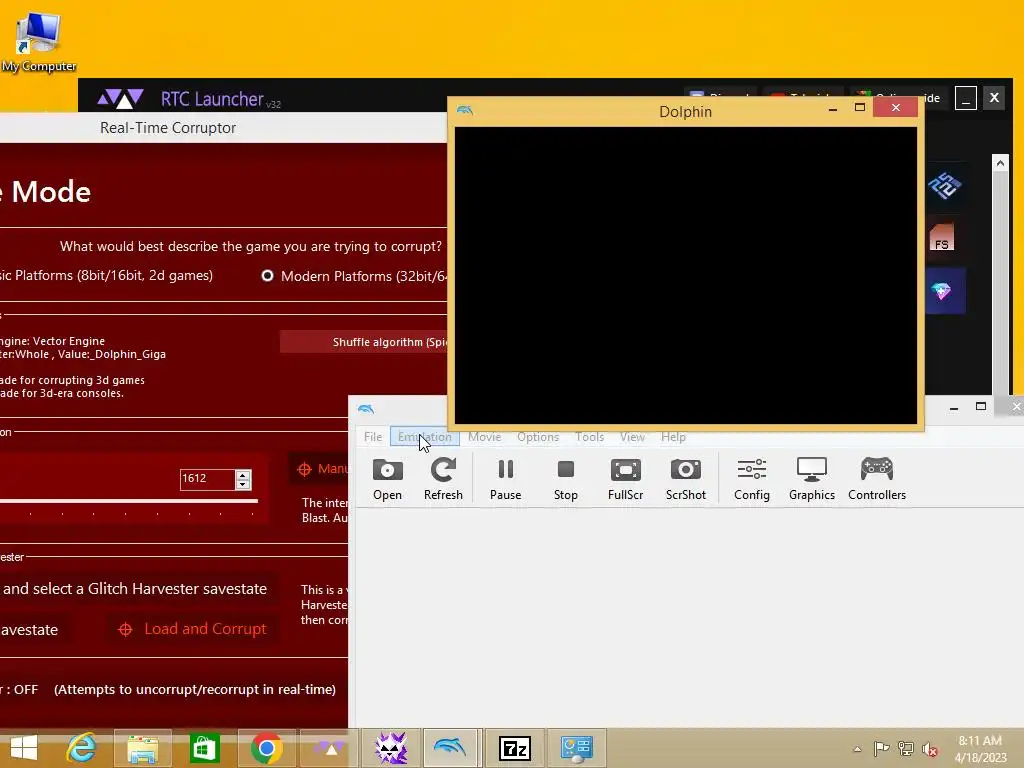Take a screenshot using the ScrShot icon
1024x768 pixels.
(x=686, y=479)
